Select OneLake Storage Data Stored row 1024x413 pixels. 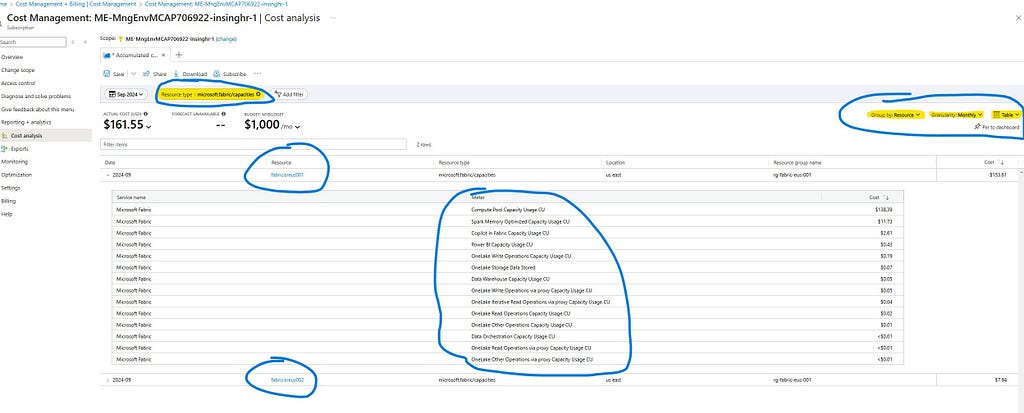507,267
